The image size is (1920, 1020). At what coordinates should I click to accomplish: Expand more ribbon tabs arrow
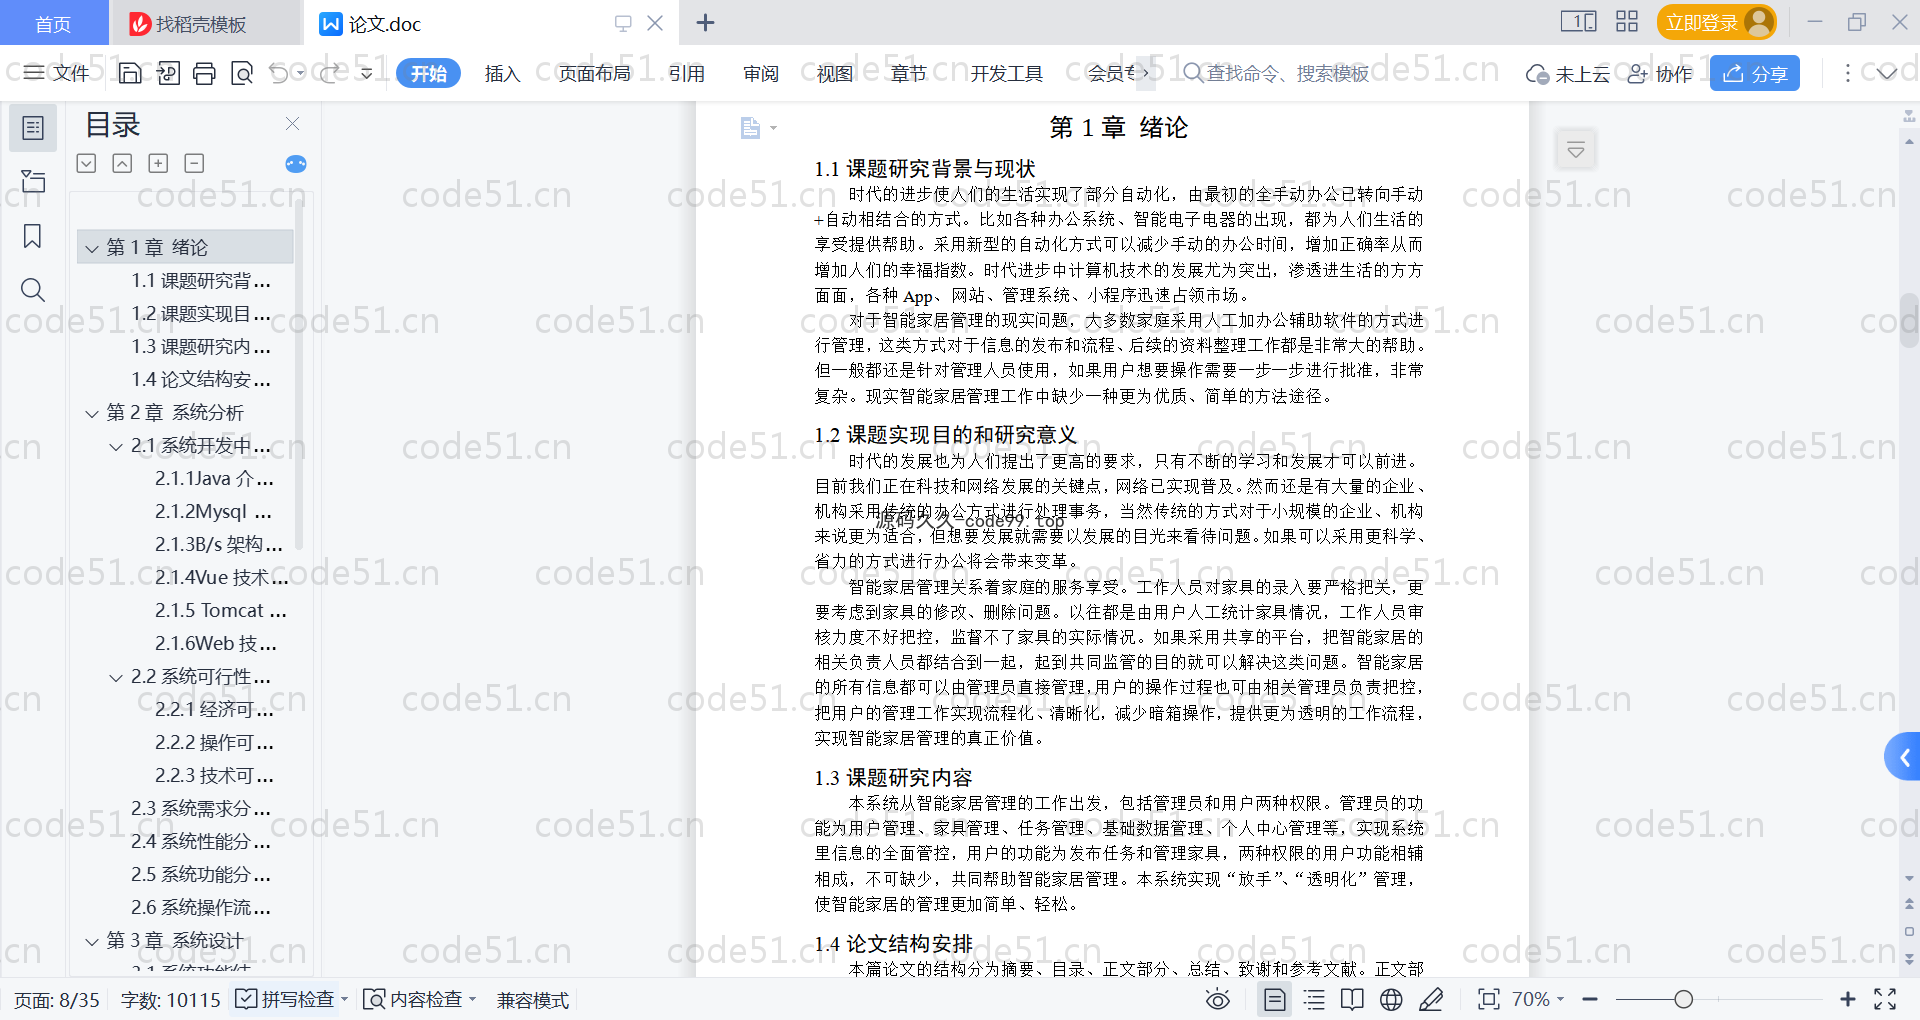[x=1145, y=73]
